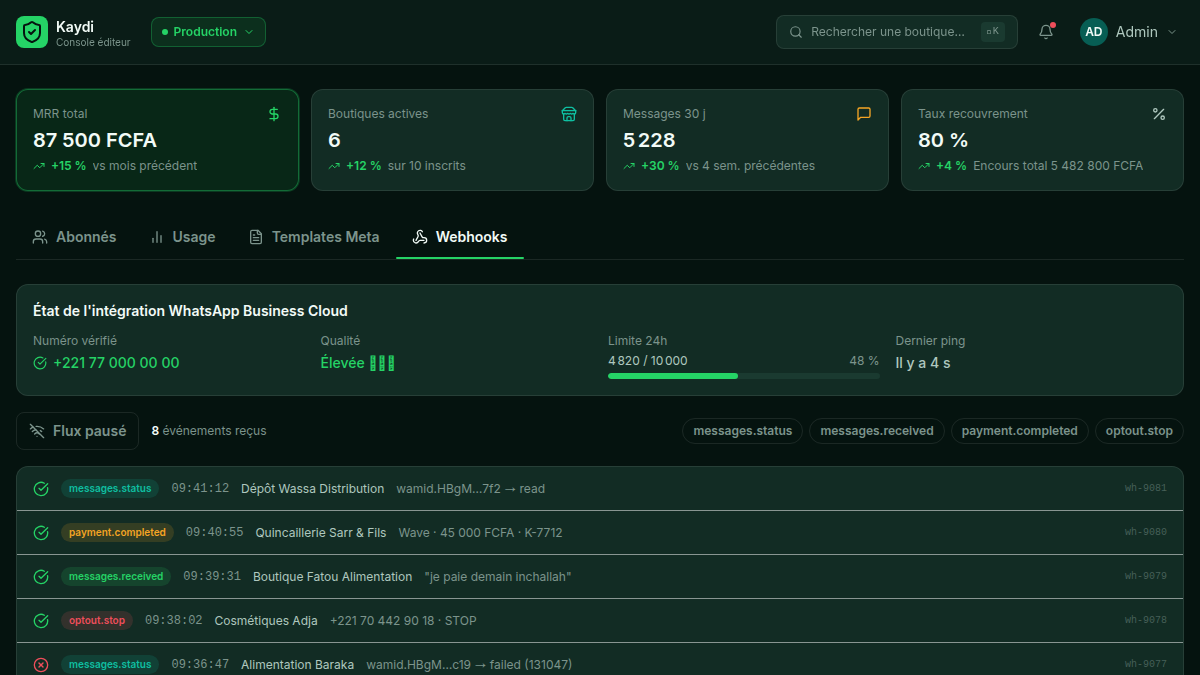The width and height of the screenshot is (1200, 675).
Task: Click the AD avatar circle
Action: click(1094, 32)
